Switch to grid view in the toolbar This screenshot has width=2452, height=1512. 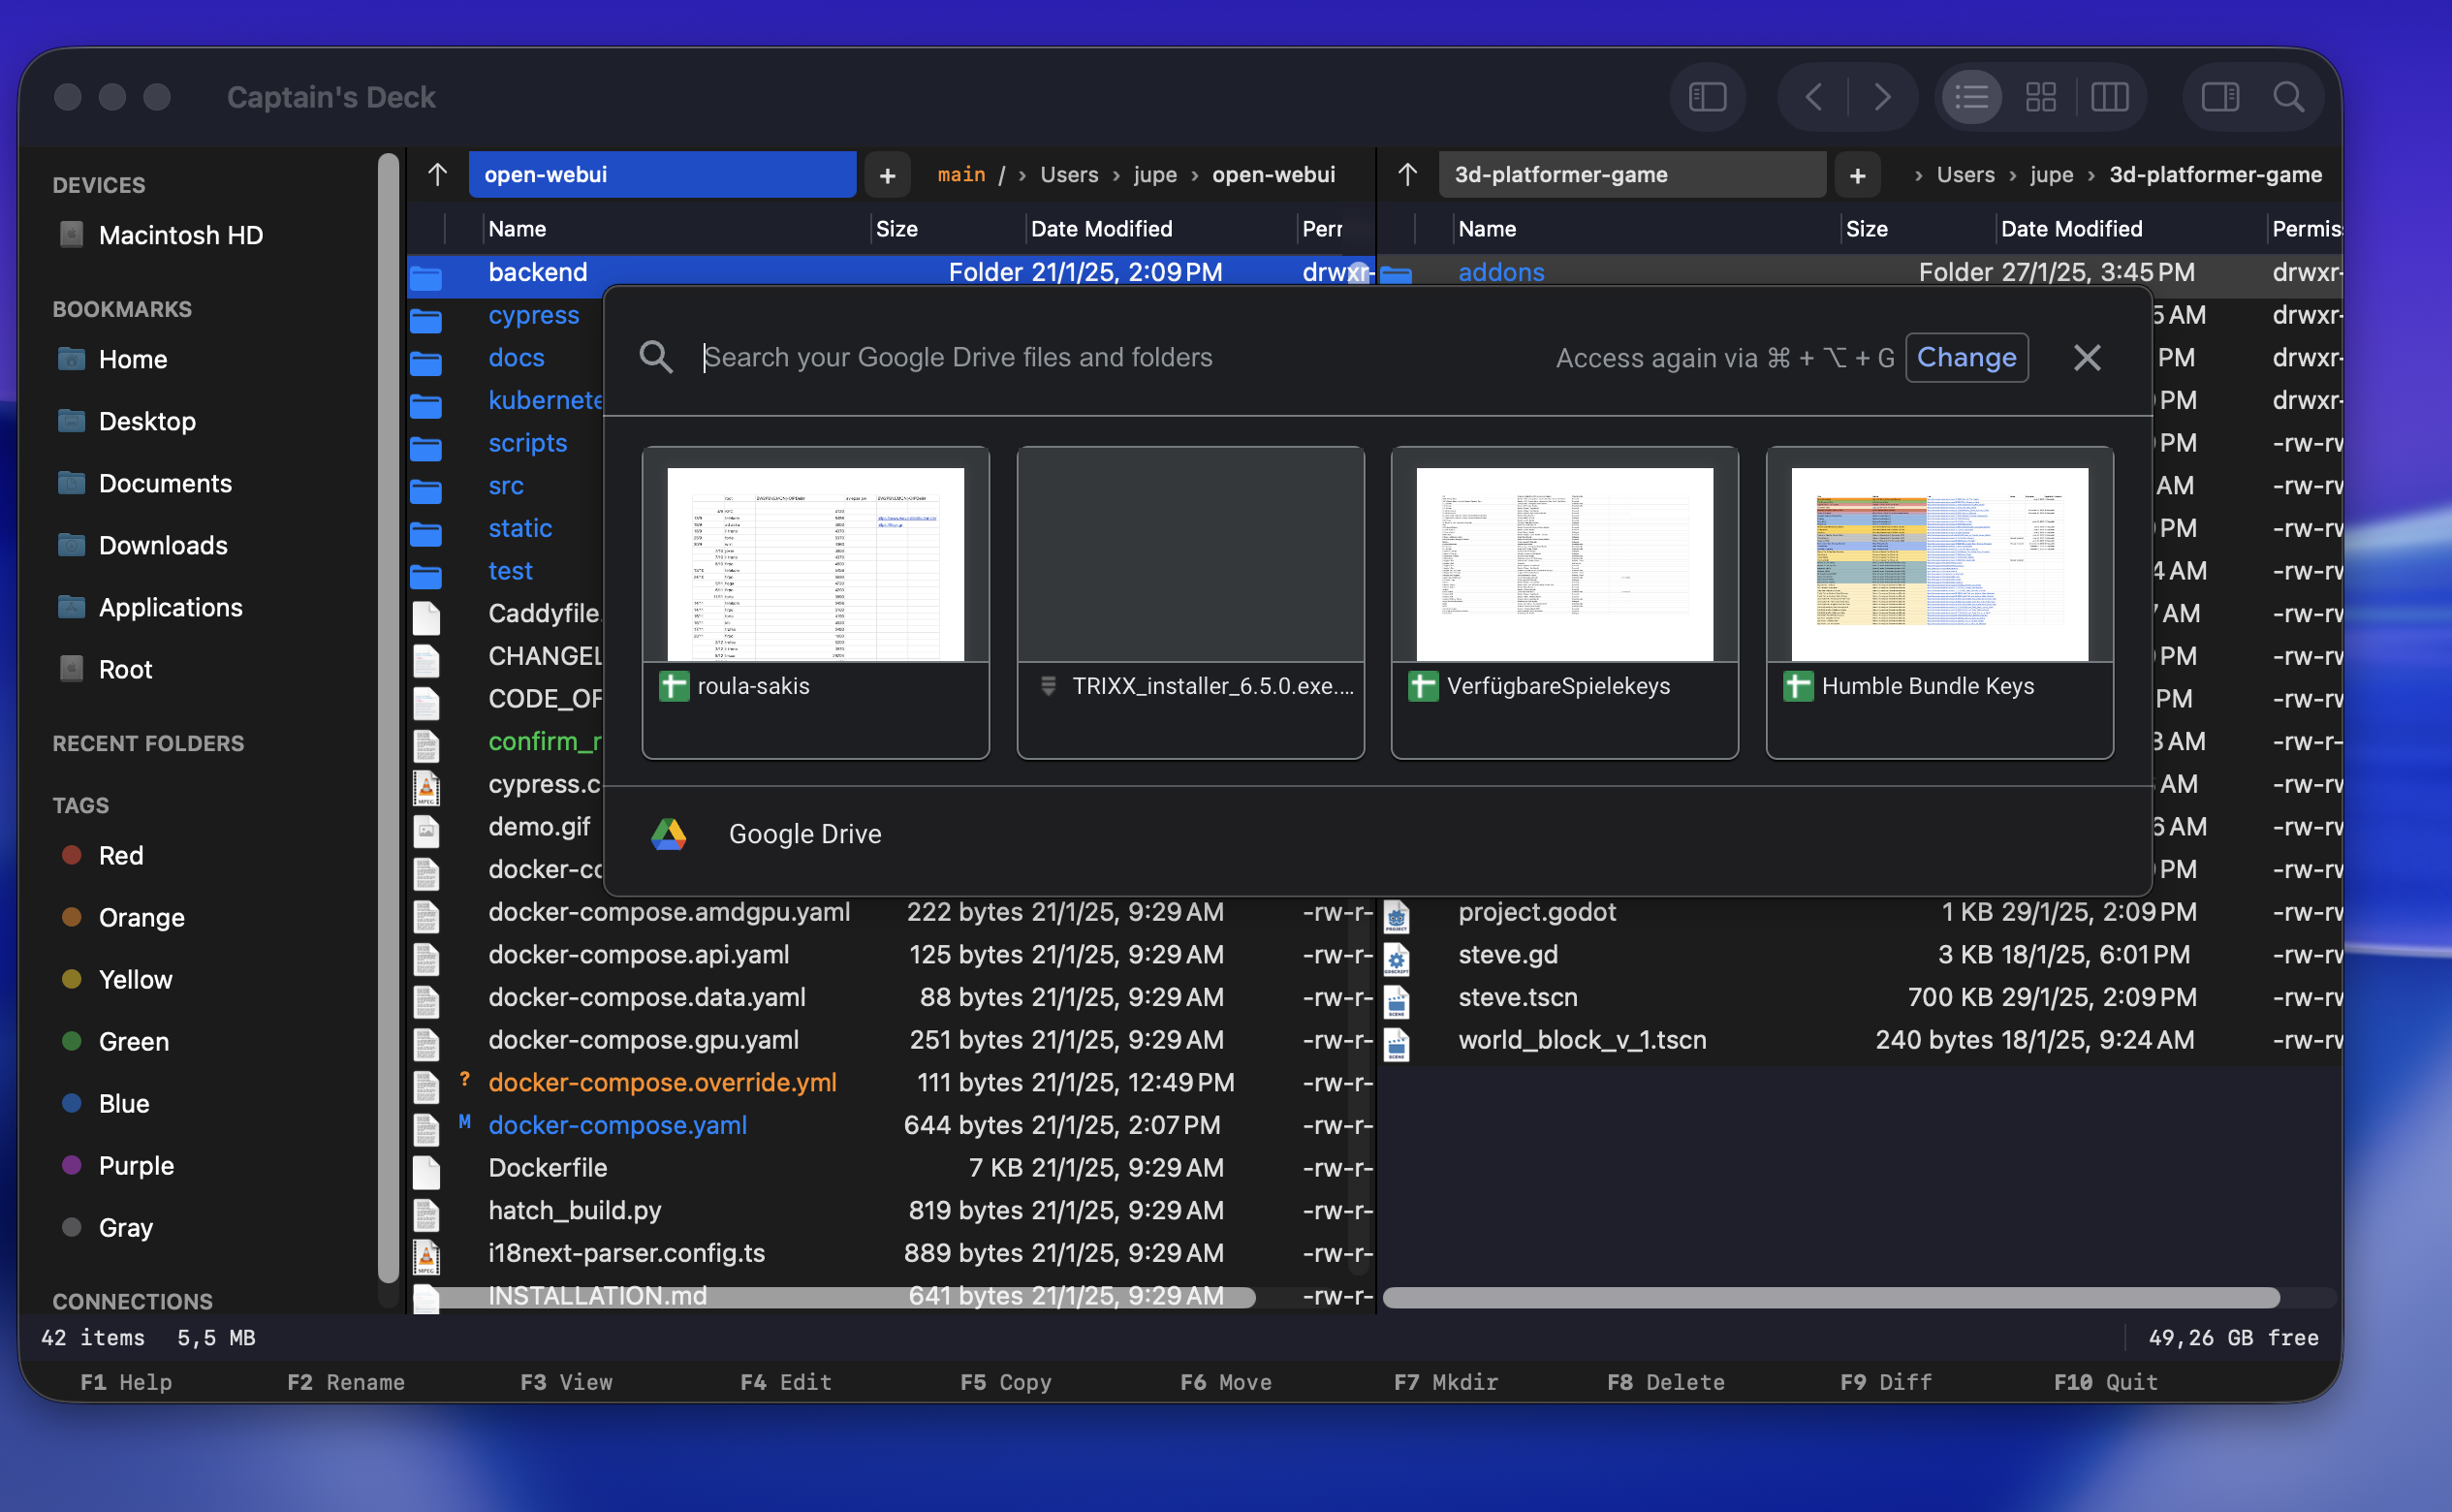(2040, 96)
